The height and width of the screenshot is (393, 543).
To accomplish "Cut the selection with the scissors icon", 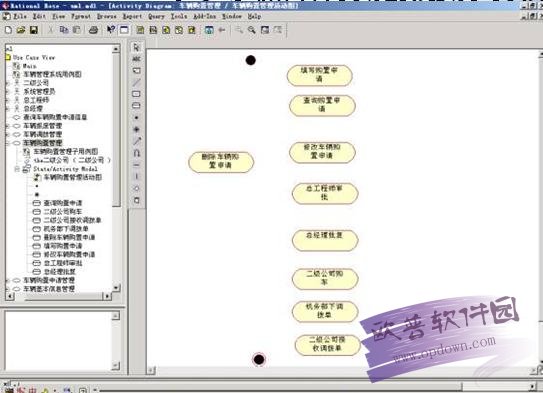I will (51, 30).
